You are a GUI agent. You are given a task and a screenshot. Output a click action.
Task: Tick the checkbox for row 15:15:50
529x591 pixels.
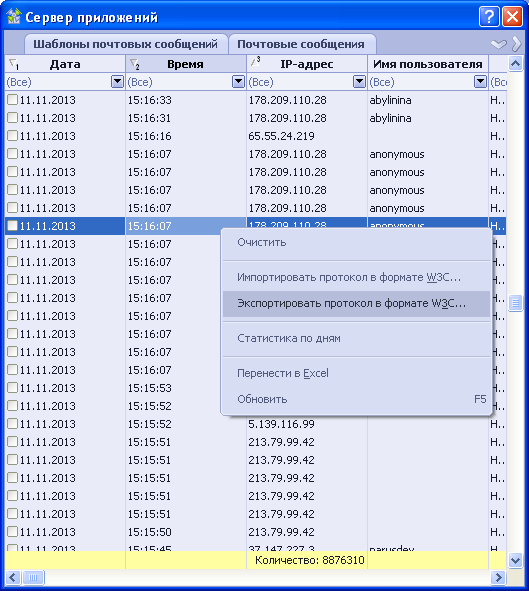tap(12, 531)
